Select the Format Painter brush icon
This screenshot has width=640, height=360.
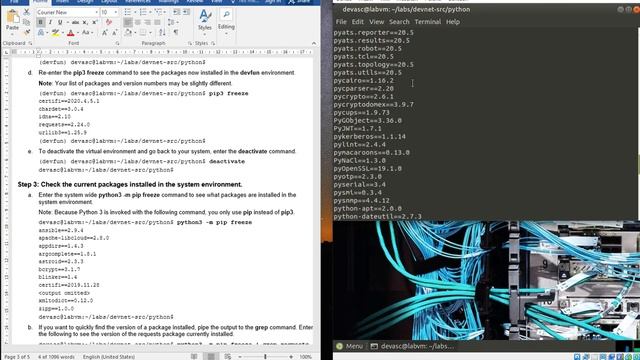pos(27,32)
